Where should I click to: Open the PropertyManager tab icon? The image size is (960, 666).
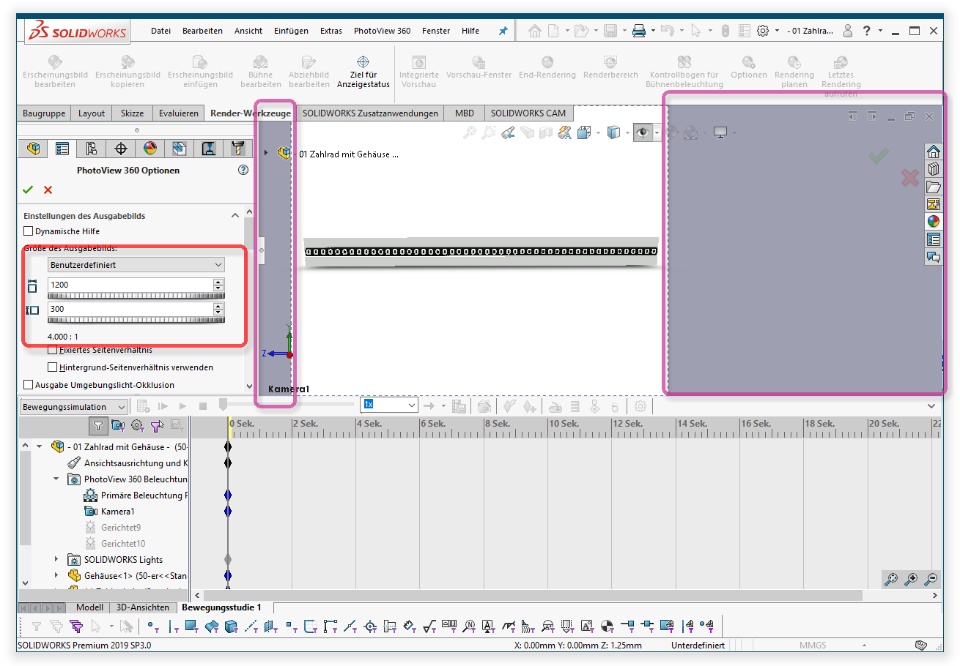[x=62, y=148]
